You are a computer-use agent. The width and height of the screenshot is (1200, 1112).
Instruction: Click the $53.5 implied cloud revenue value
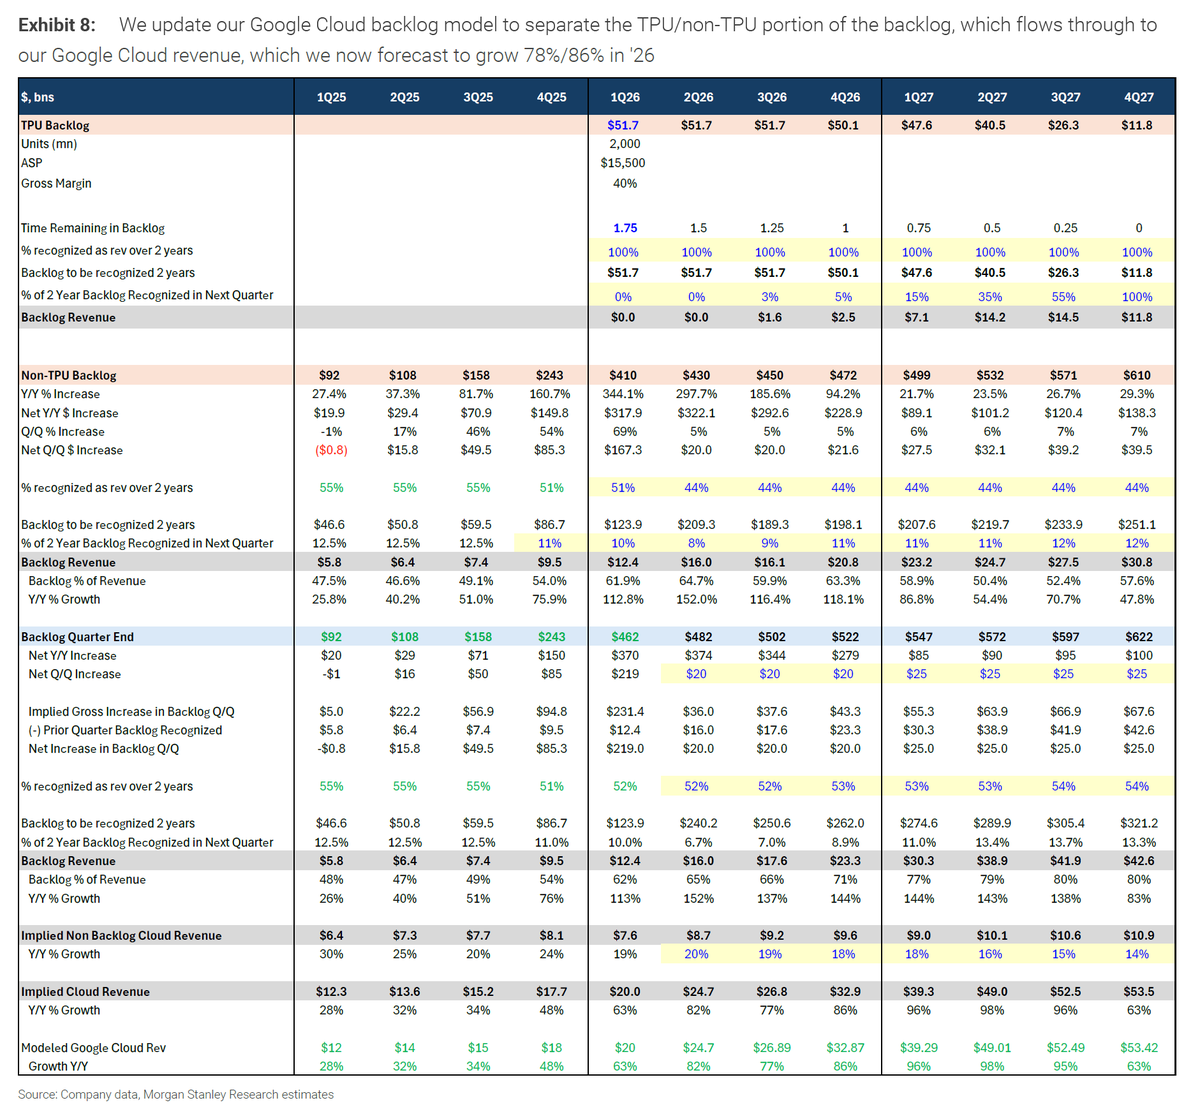1138,992
